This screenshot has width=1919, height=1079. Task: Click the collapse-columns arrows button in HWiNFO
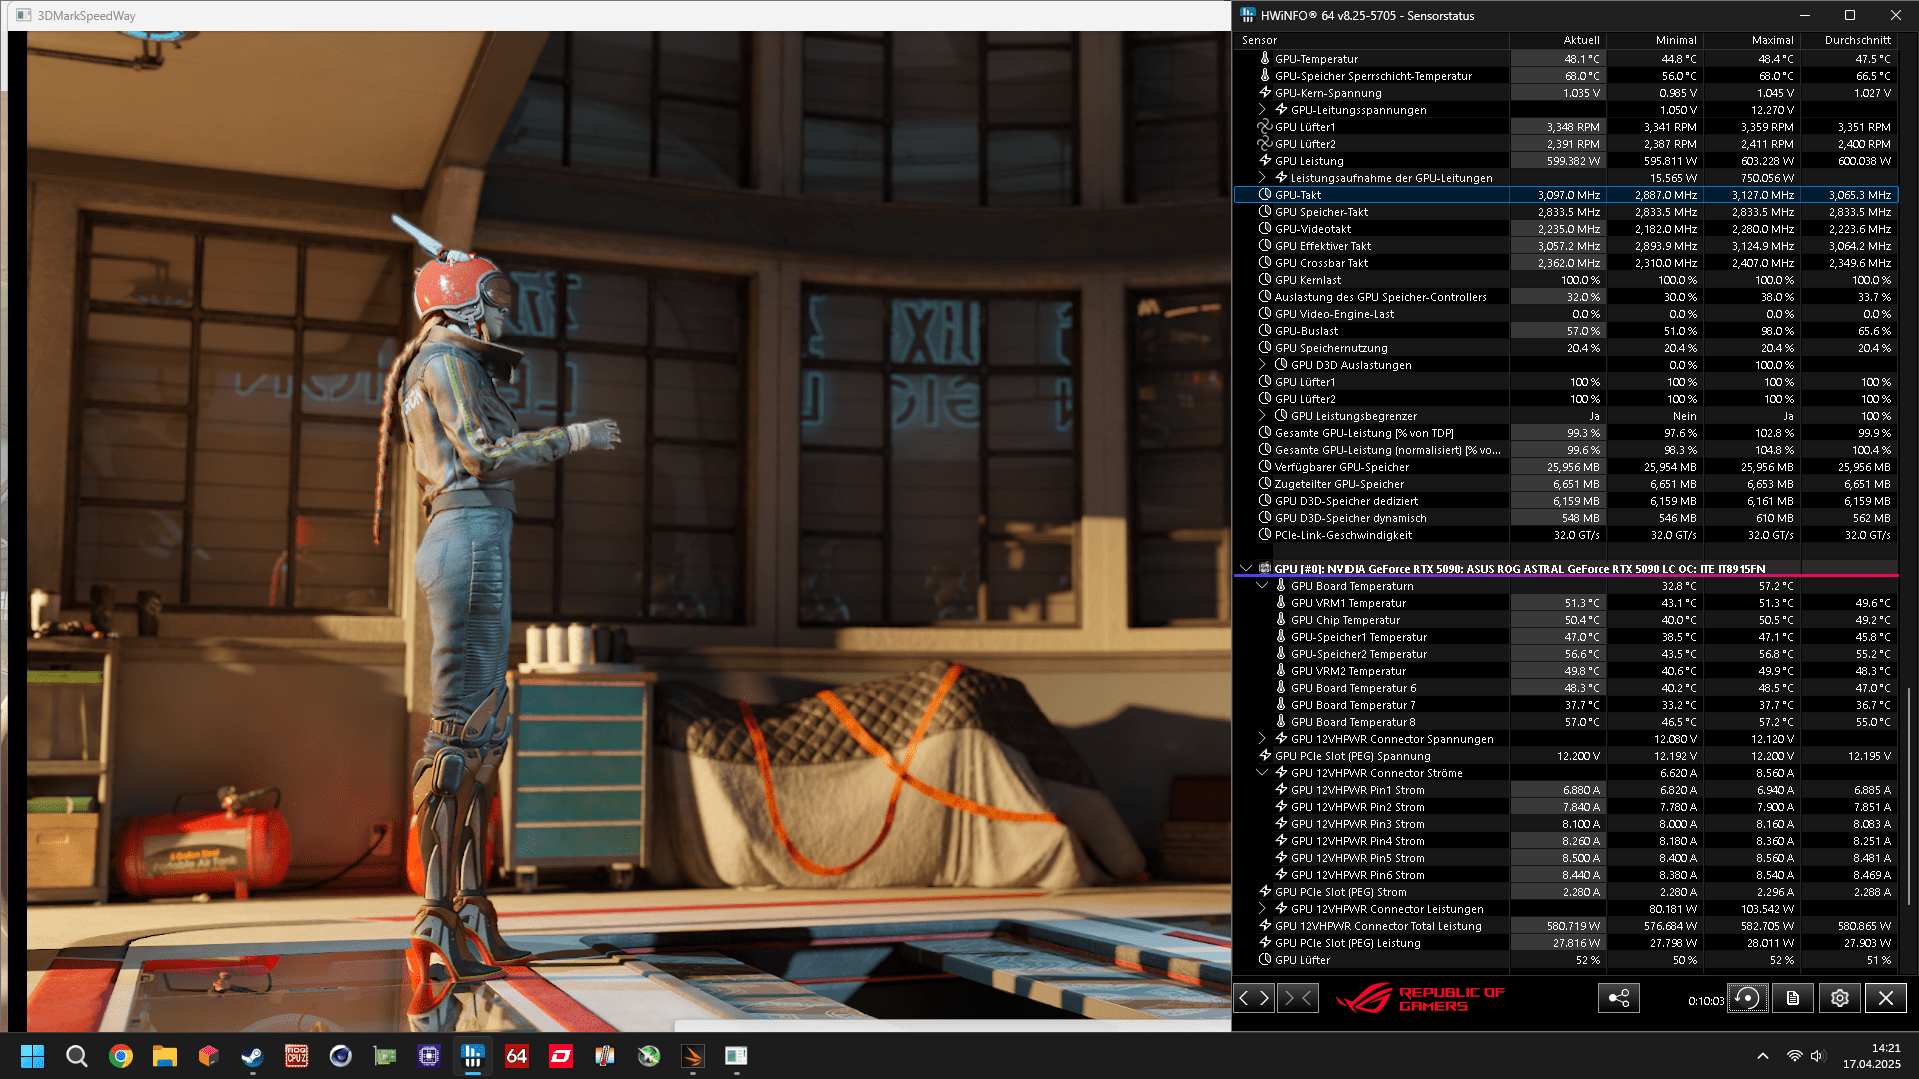coord(1297,998)
